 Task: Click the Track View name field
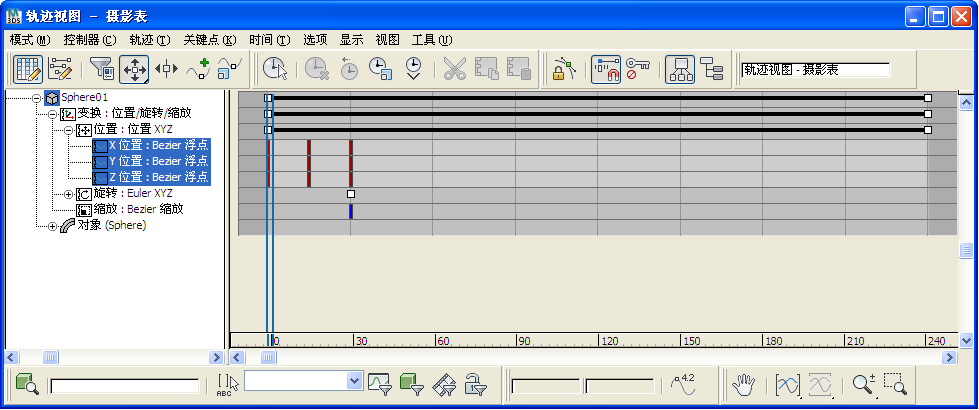(x=815, y=69)
